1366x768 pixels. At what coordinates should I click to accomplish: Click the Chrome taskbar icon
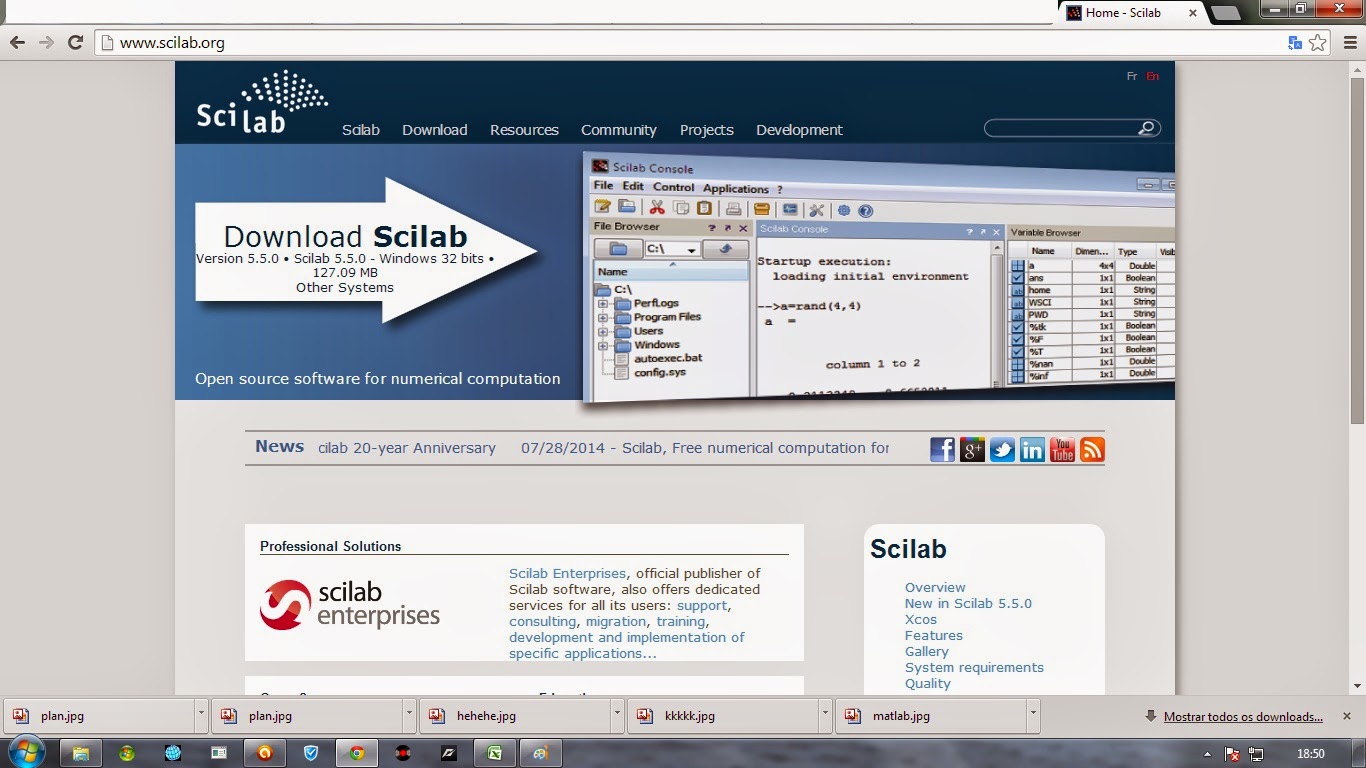click(357, 753)
